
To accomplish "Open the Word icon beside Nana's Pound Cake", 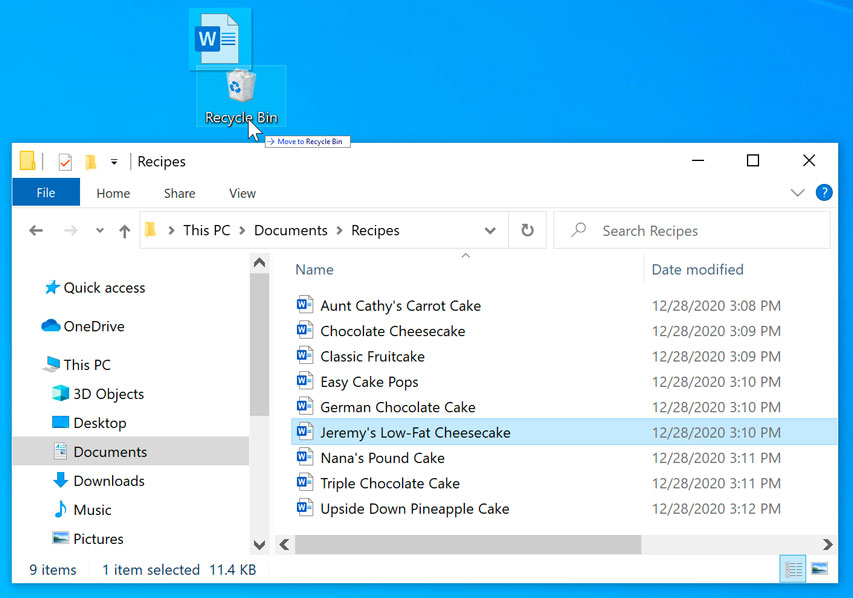I will pos(304,457).
